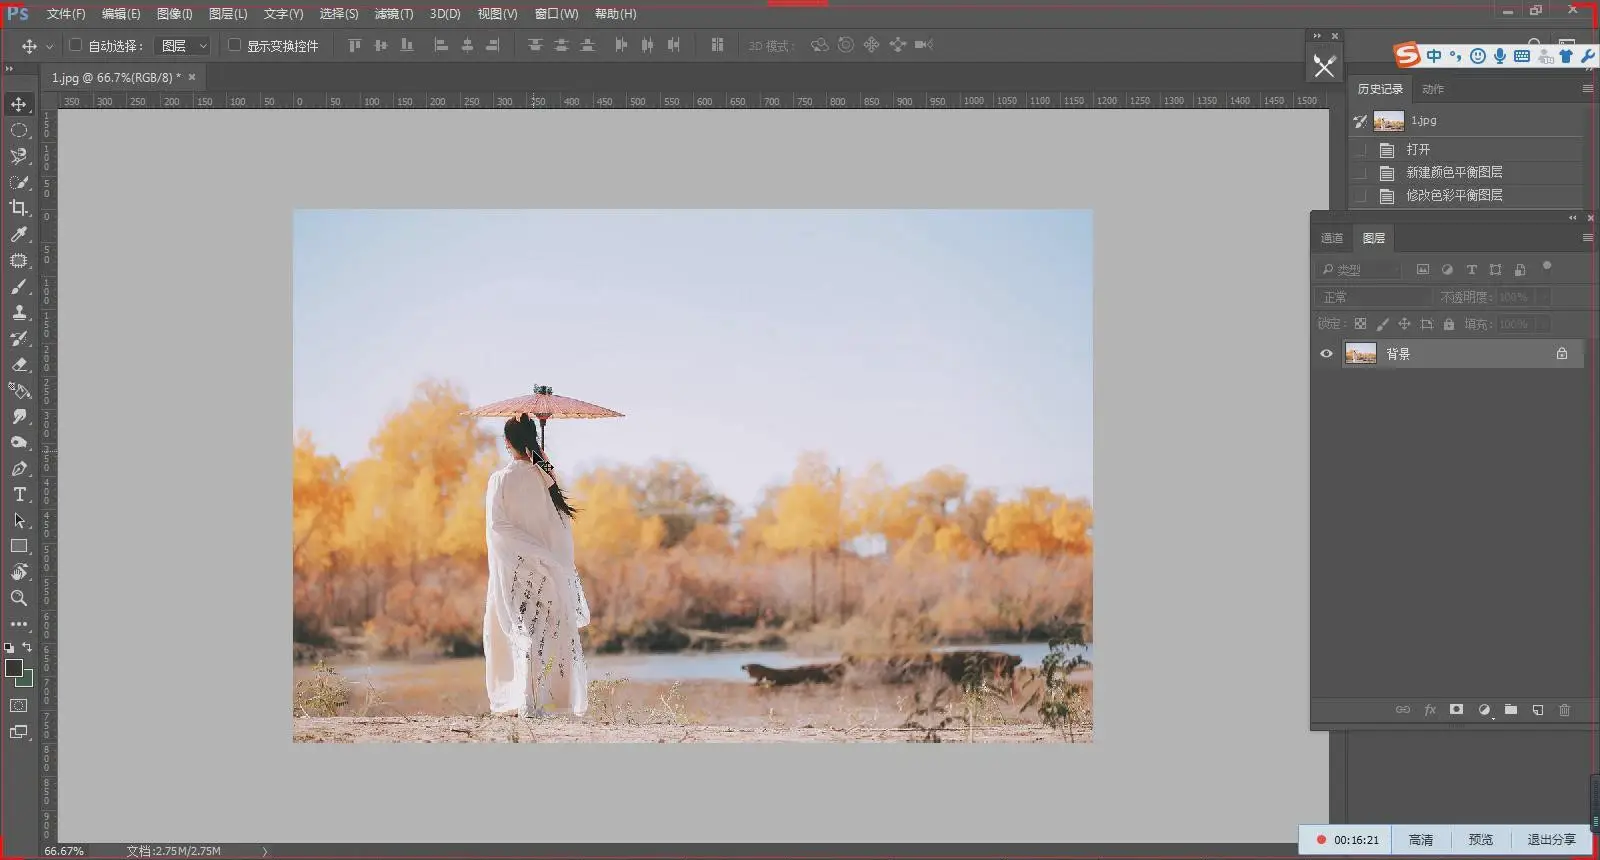1600x860 pixels.
Task: Select the Horizontal Type tool
Action: (19, 494)
